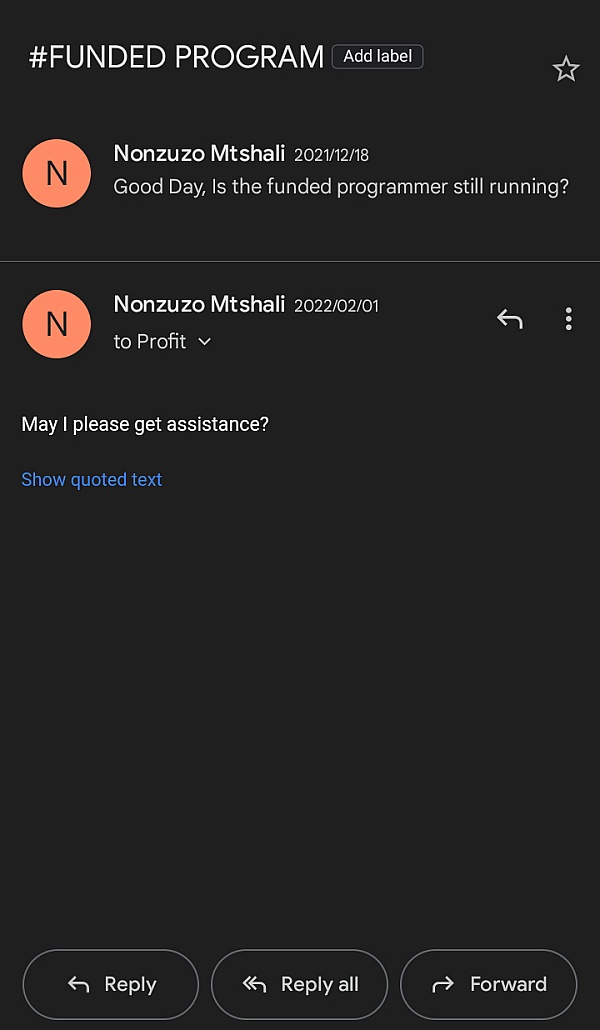Click the right arrow icon inside Forward
The image size is (600, 1030).
click(x=443, y=985)
